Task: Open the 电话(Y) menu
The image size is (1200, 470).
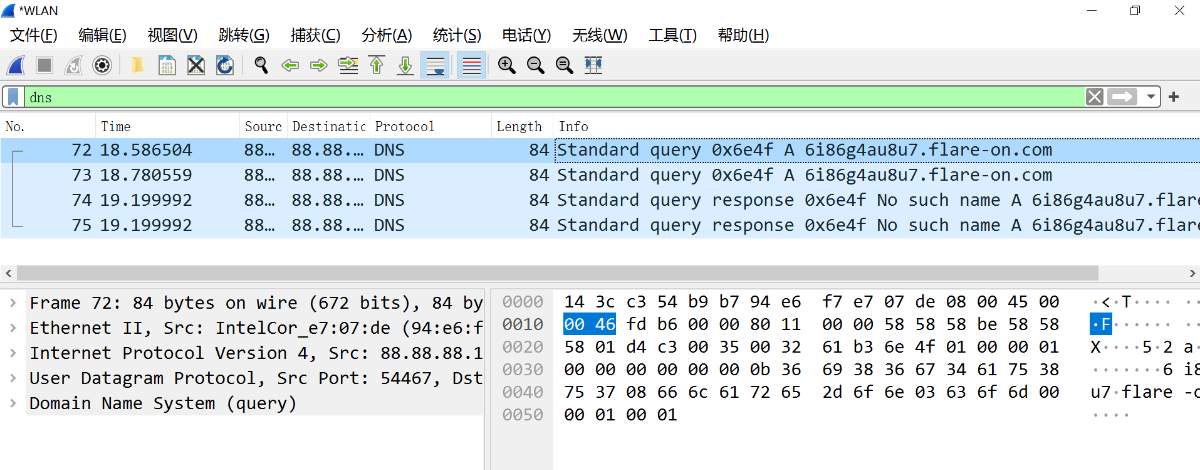Action: 527,35
